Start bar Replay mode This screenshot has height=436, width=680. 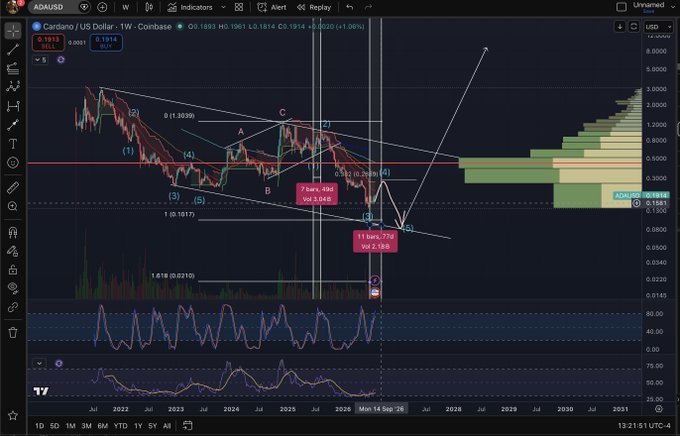click(314, 7)
